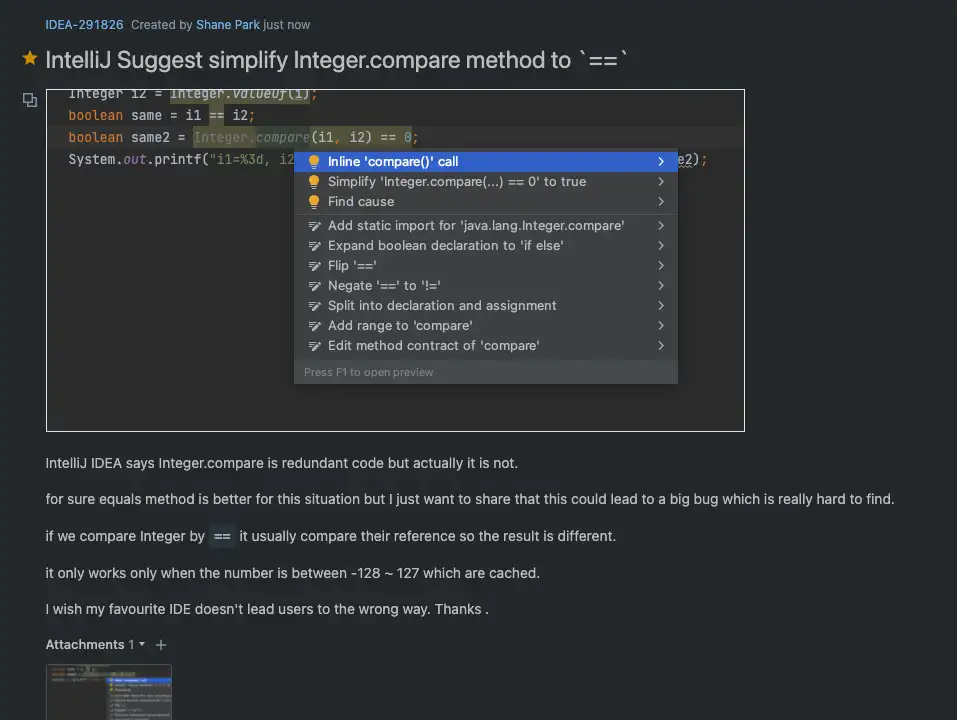Click lightbulb icon beside Simplify action
This screenshot has height=720, width=957.
pyautogui.click(x=314, y=182)
